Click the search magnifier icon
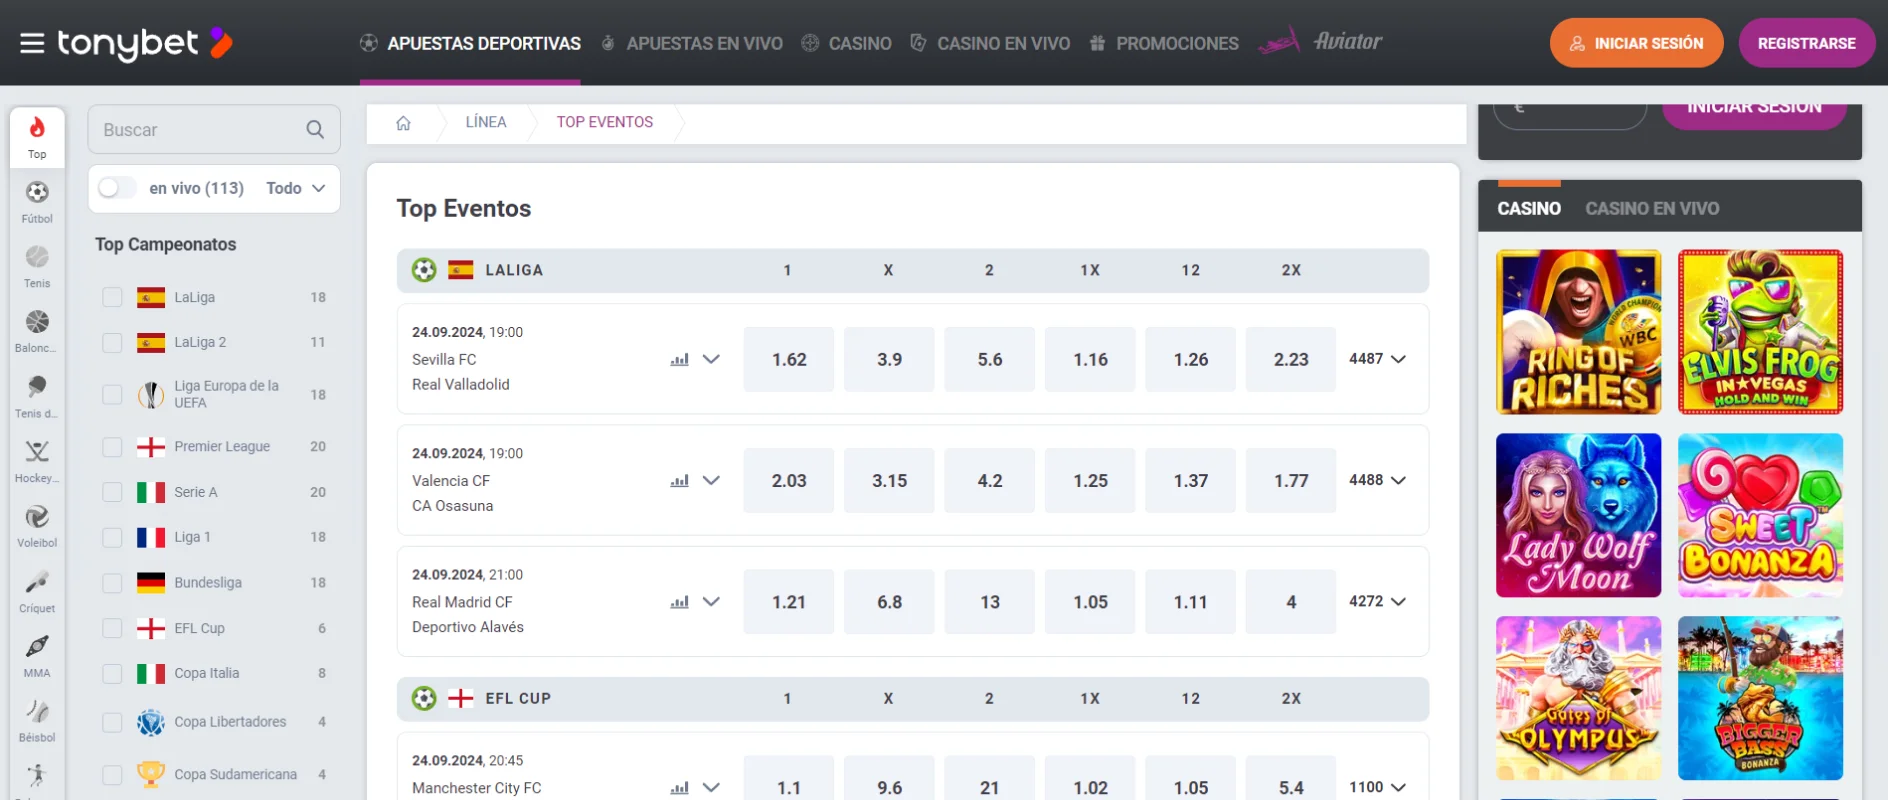This screenshot has width=1888, height=800. 315,129
